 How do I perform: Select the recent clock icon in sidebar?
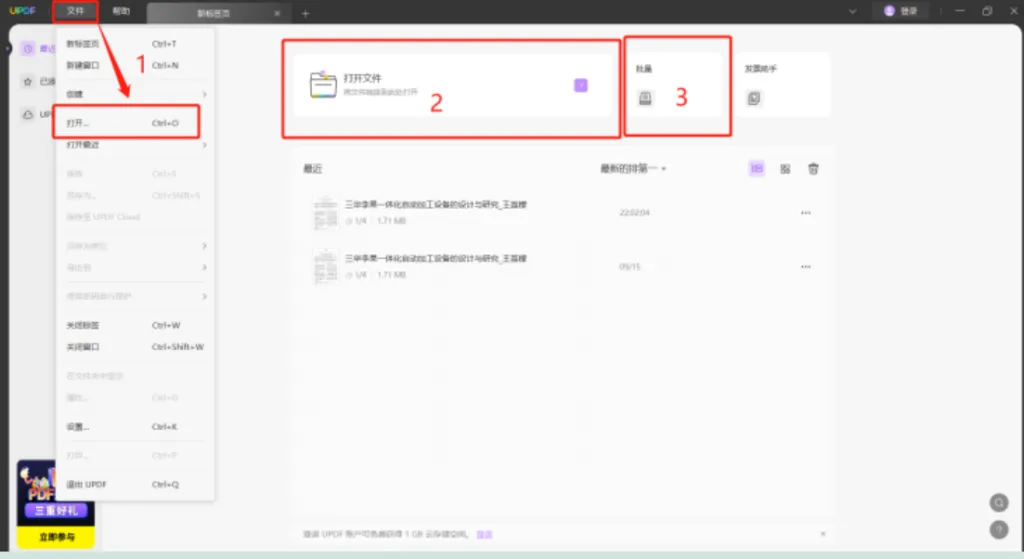[x=28, y=49]
